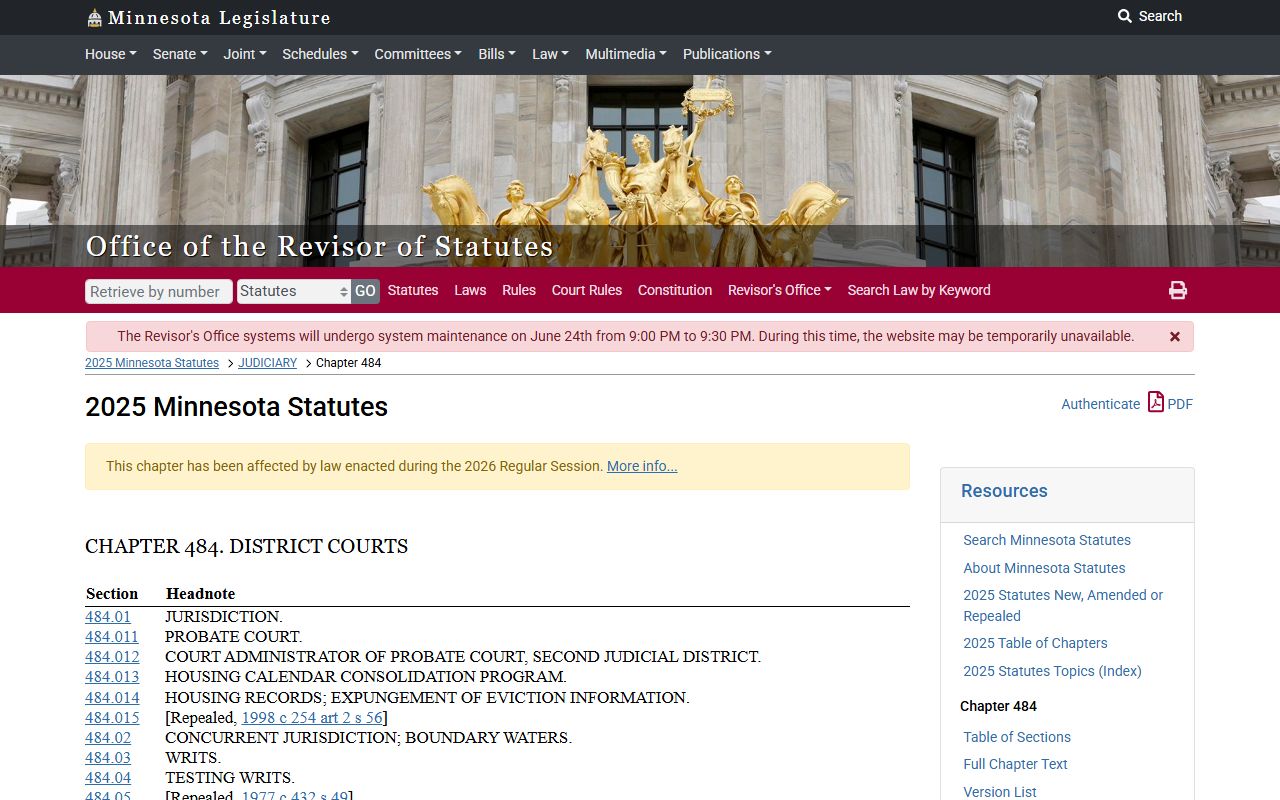This screenshot has height=800, width=1280.
Task: Expand the Joint menu
Action: click(x=245, y=54)
